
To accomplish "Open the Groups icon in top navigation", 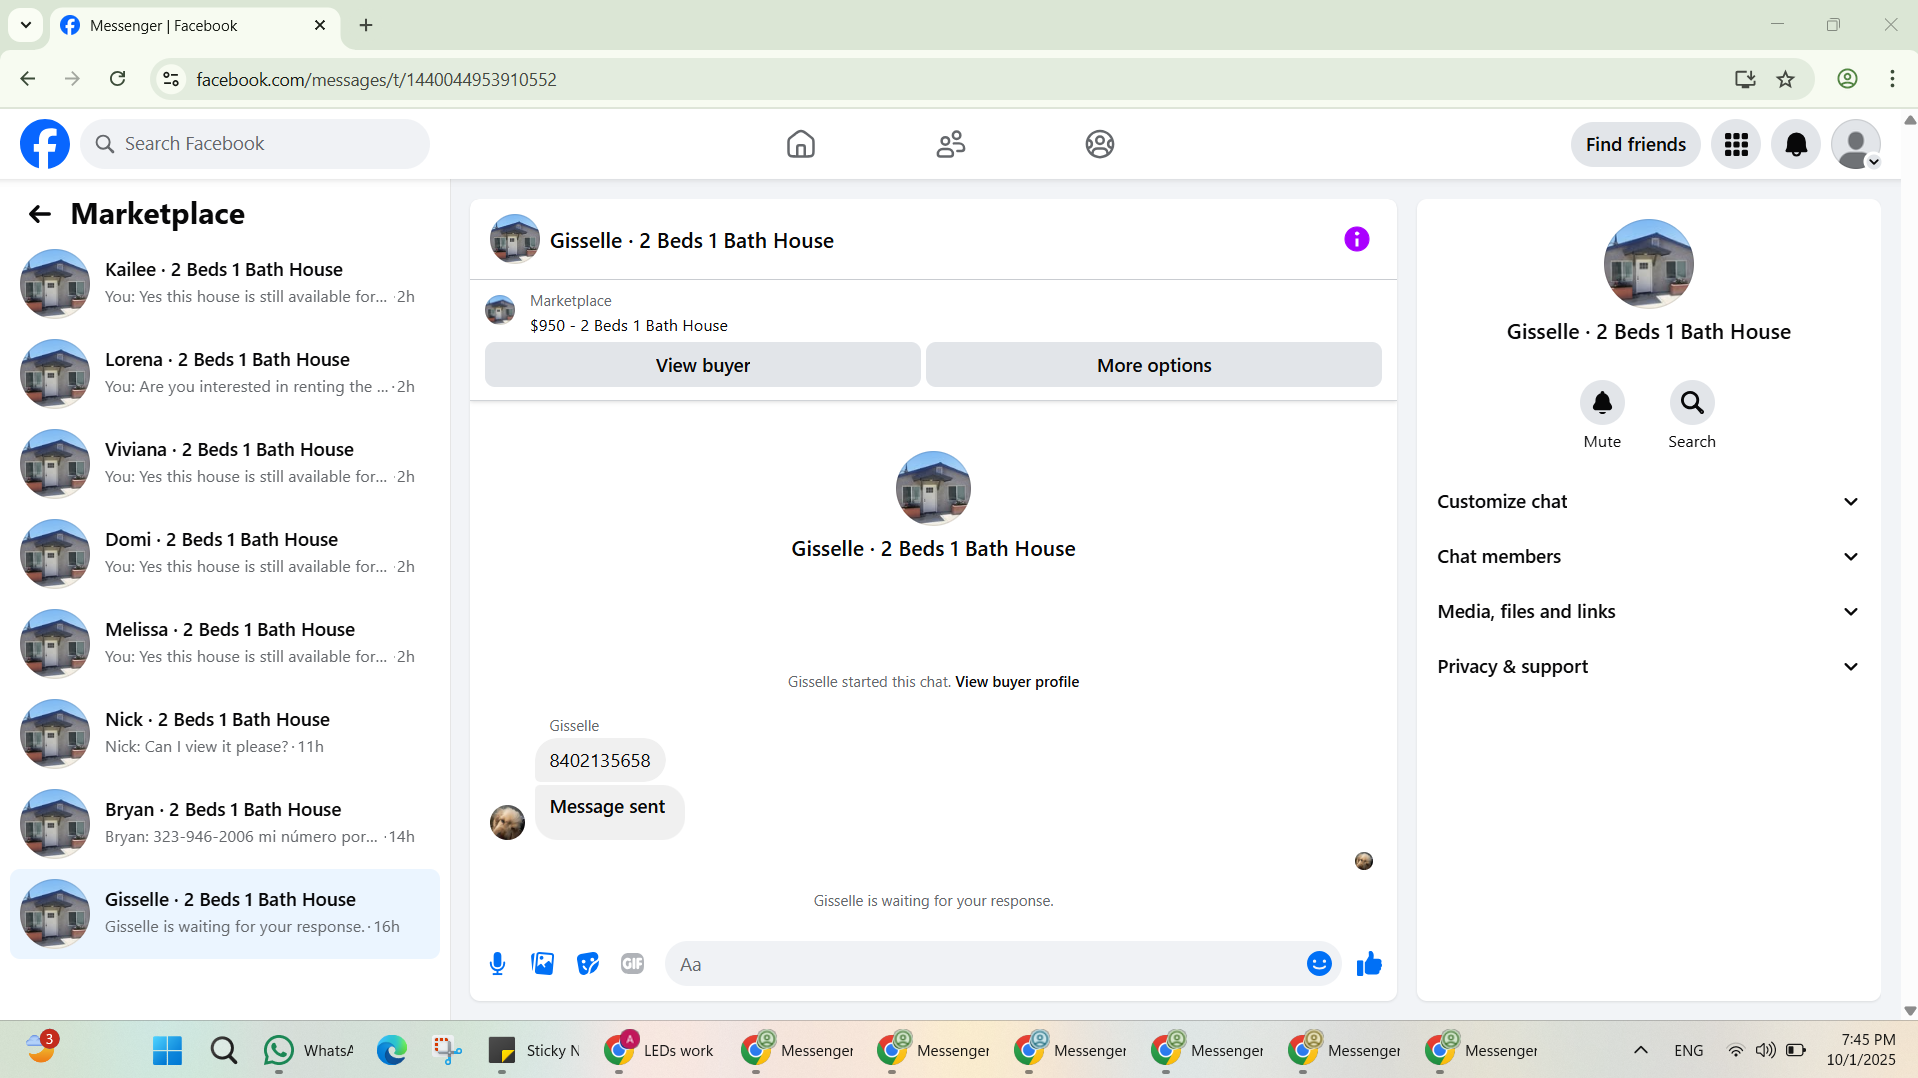I will pos(1100,144).
